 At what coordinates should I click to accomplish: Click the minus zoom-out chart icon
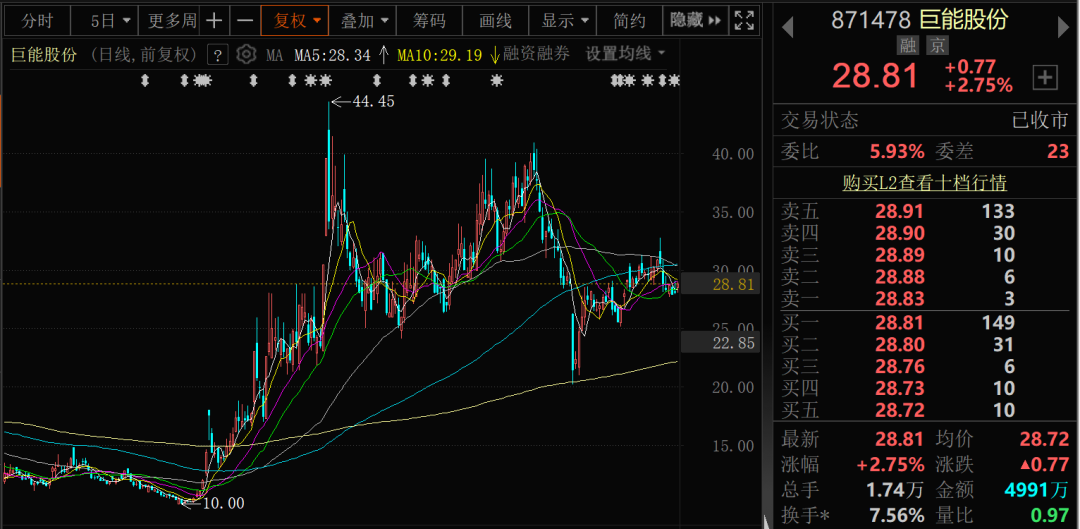point(245,21)
